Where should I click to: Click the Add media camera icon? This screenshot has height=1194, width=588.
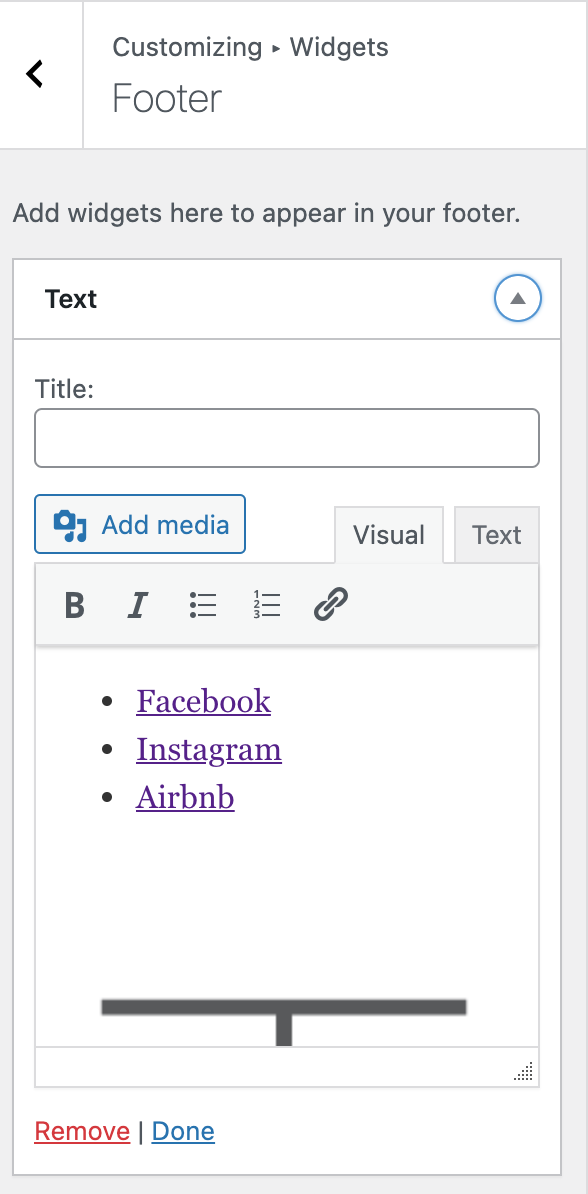[x=70, y=525]
